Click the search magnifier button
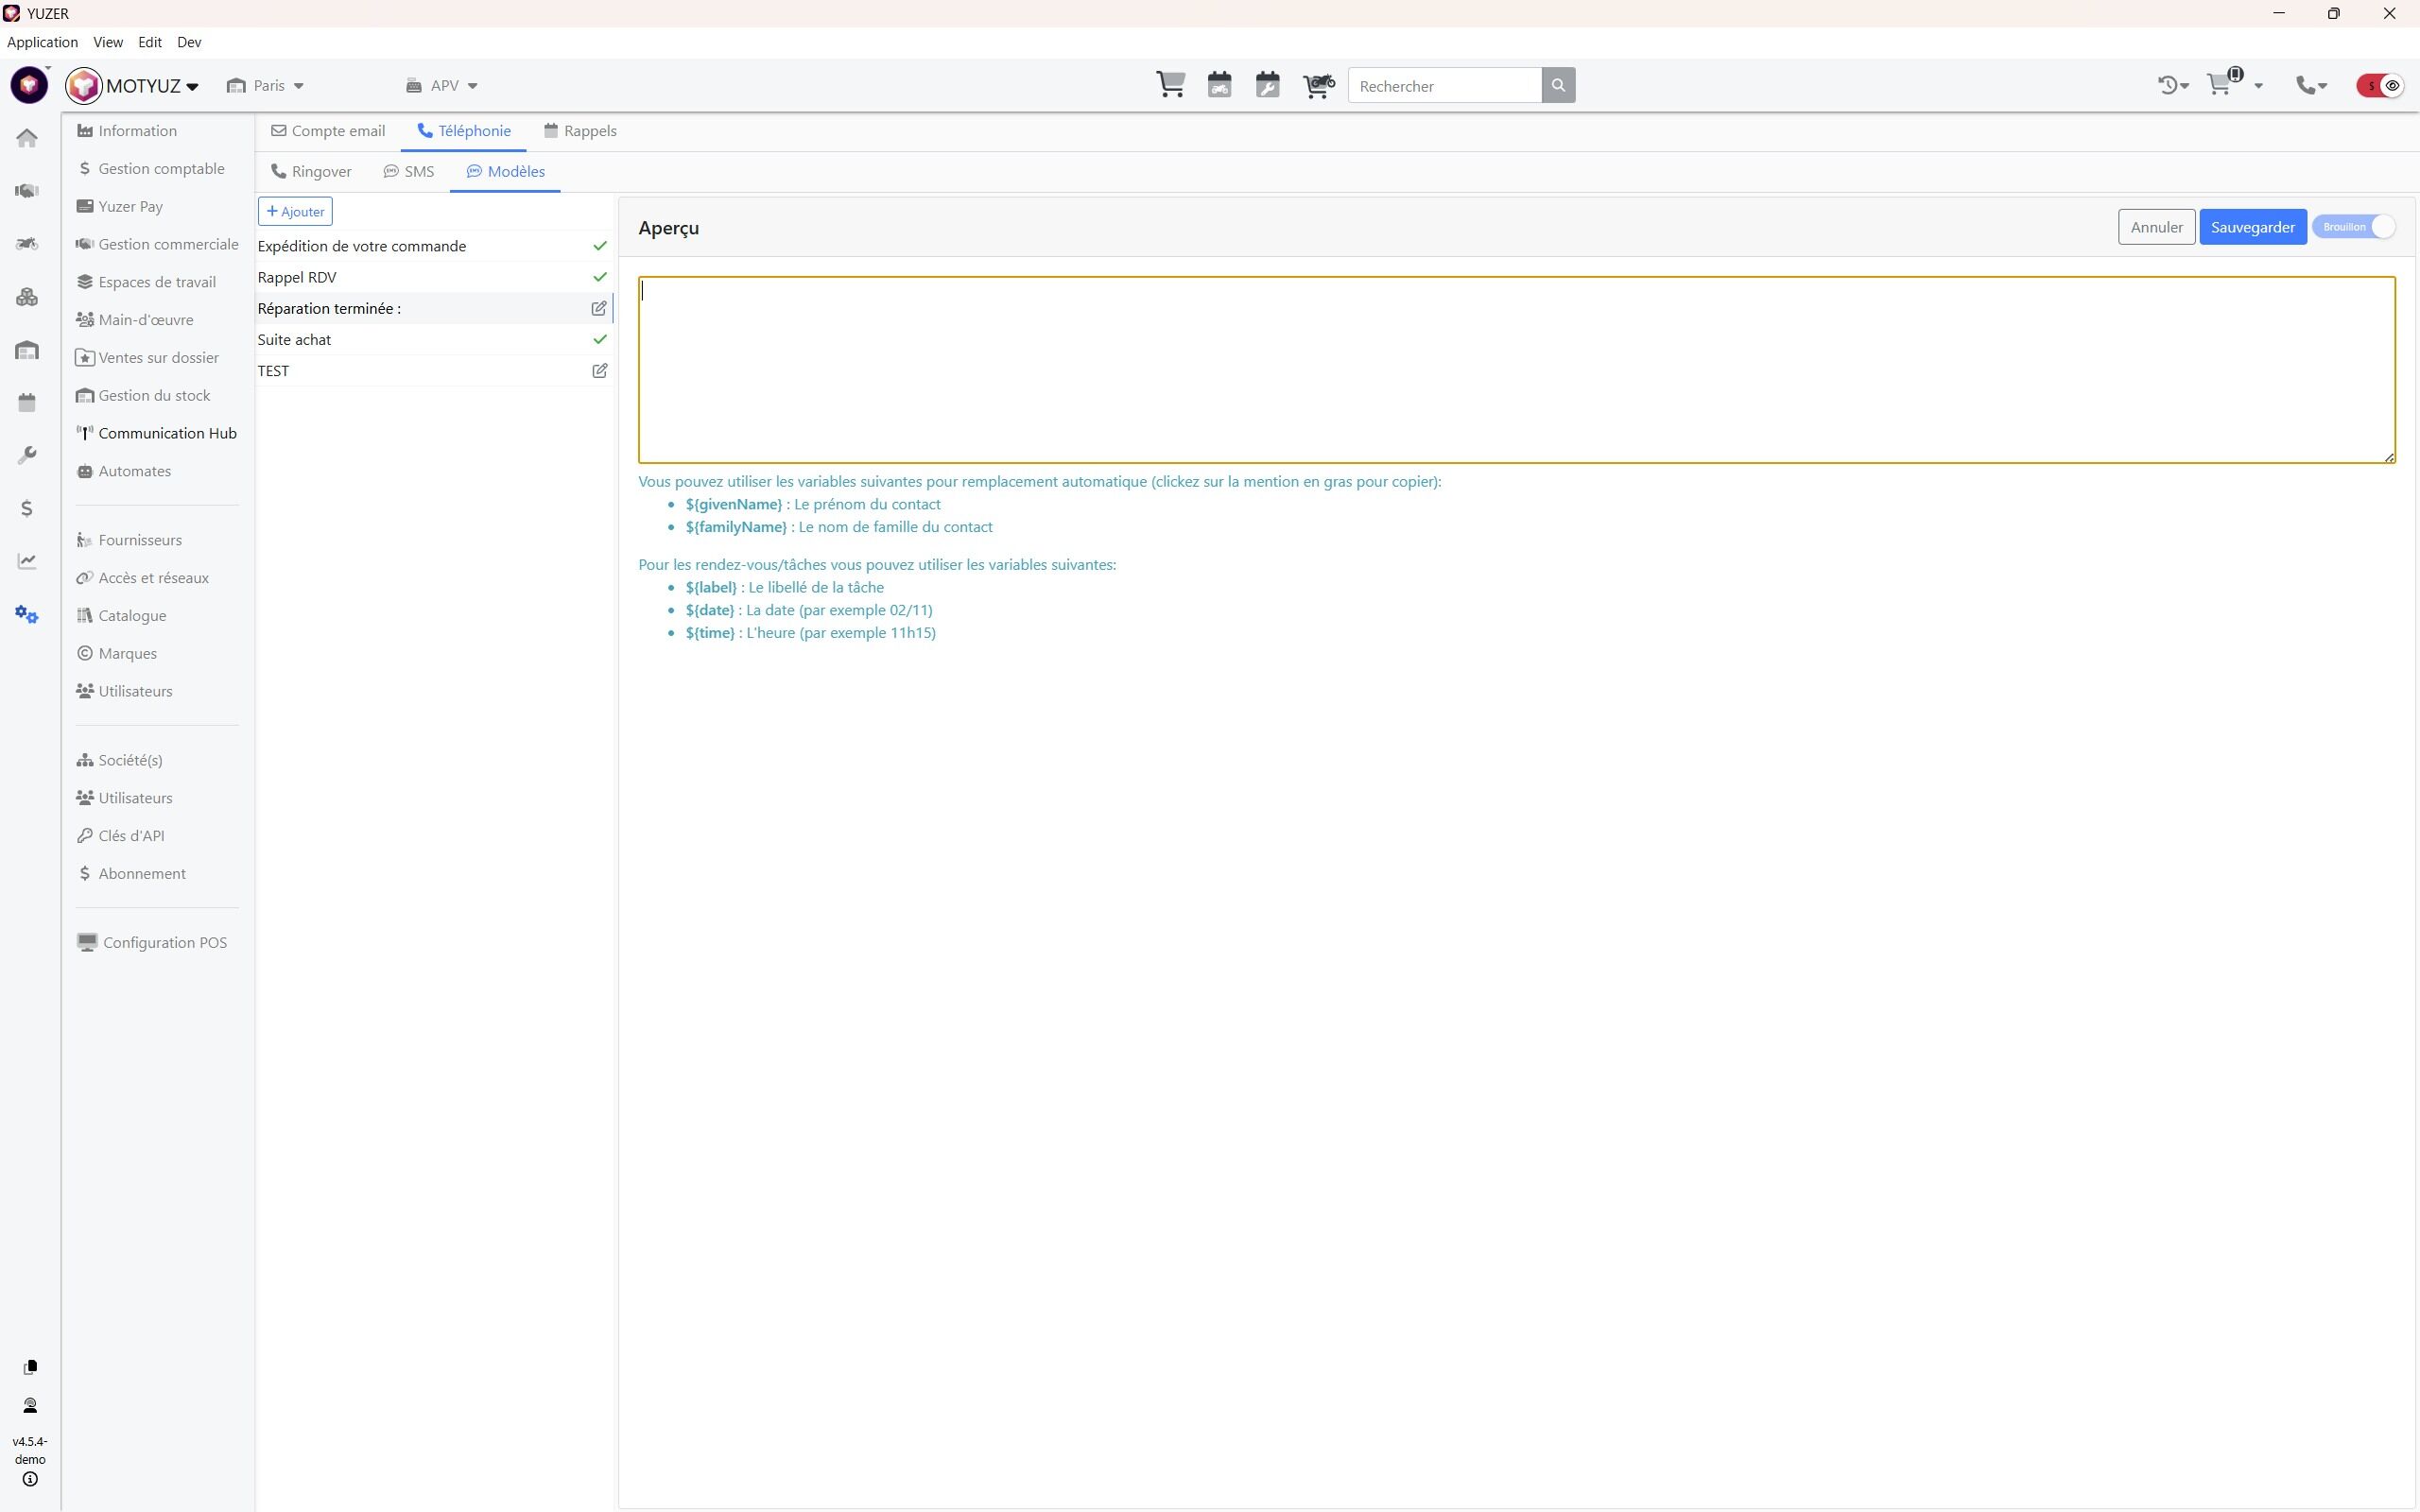Viewport: 2420px width, 1512px height. [1557, 86]
